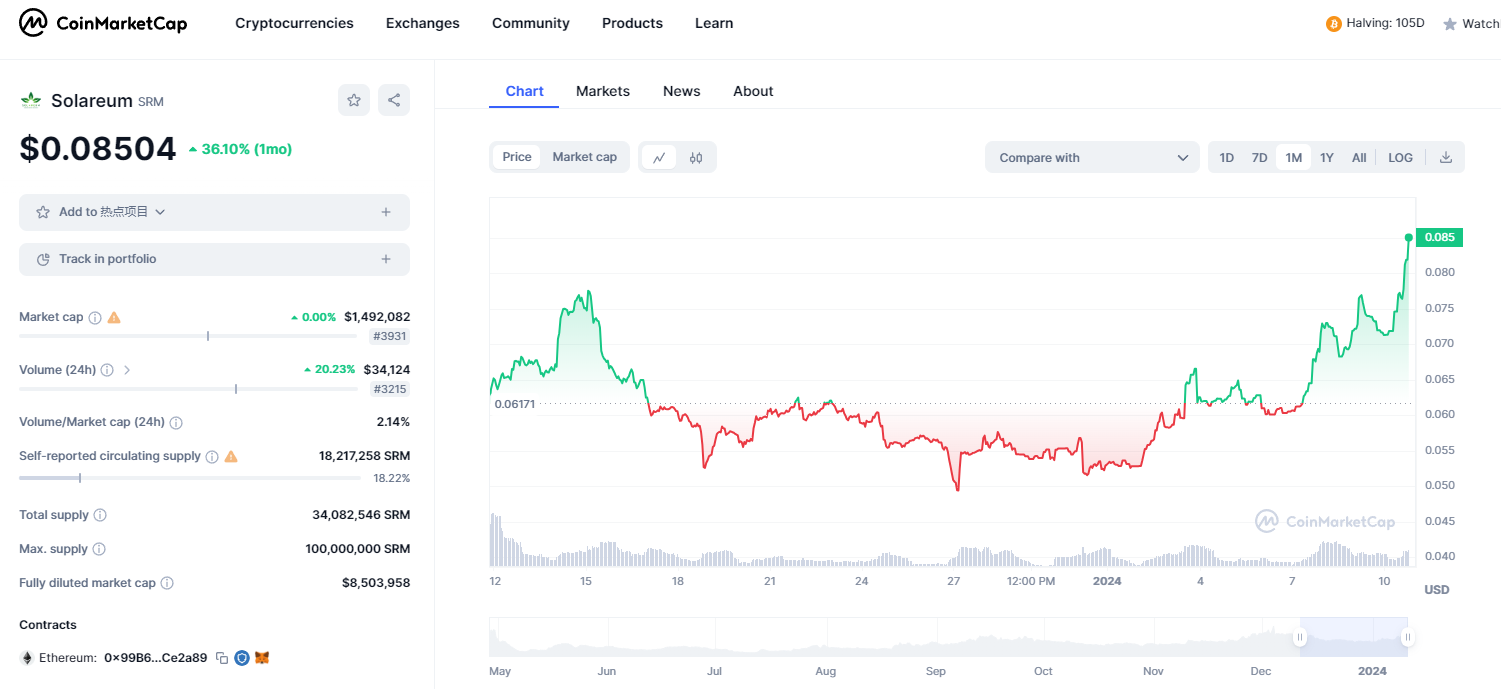Screen dimensions: 1501x689
Task: Click the Ethereum contract address 0×99B6...Ce2a89
Action: click(x=156, y=658)
